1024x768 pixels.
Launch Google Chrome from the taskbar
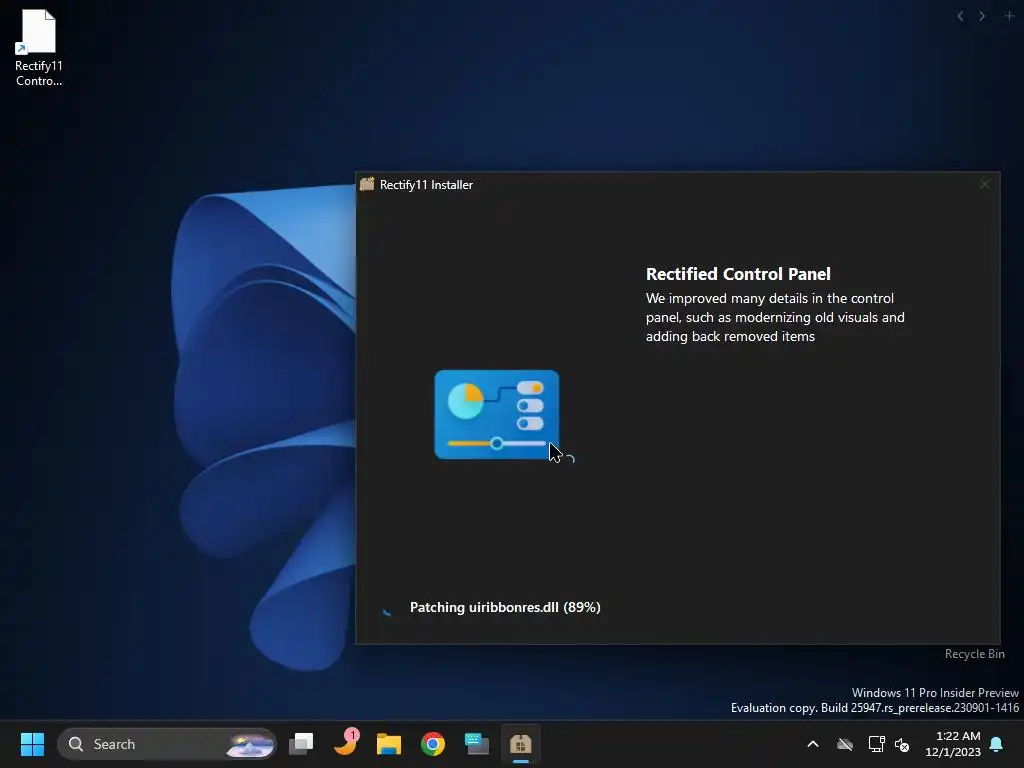[x=432, y=744]
